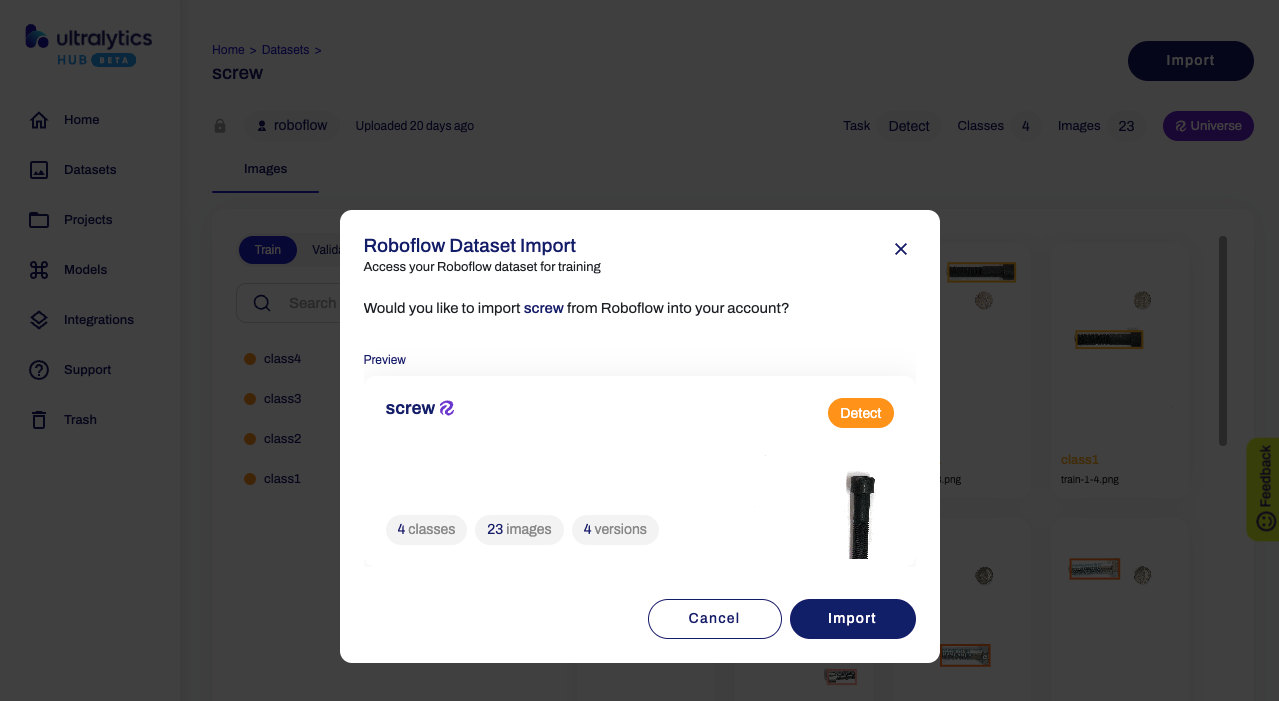Click the Roboflow icon beside screw title
The image size is (1279, 701).
447,408
